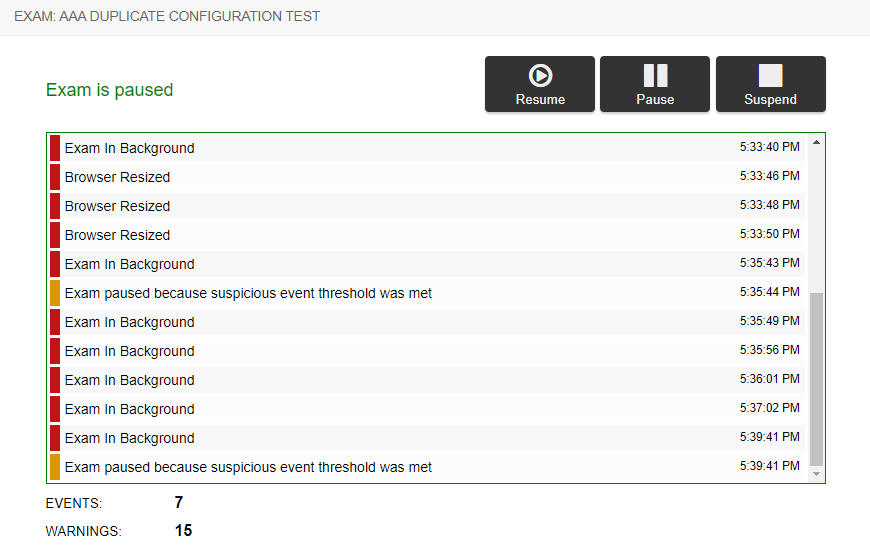The image size is (870, 552).
Task: Select the Browser Resized row at 5:33:48 PM
Action: 427,206
